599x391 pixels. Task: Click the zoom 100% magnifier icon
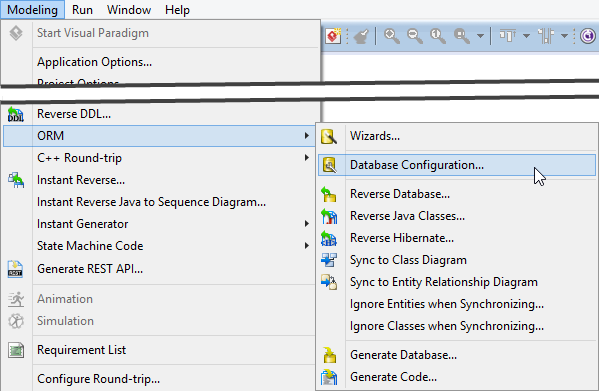(x=437, y=36)
